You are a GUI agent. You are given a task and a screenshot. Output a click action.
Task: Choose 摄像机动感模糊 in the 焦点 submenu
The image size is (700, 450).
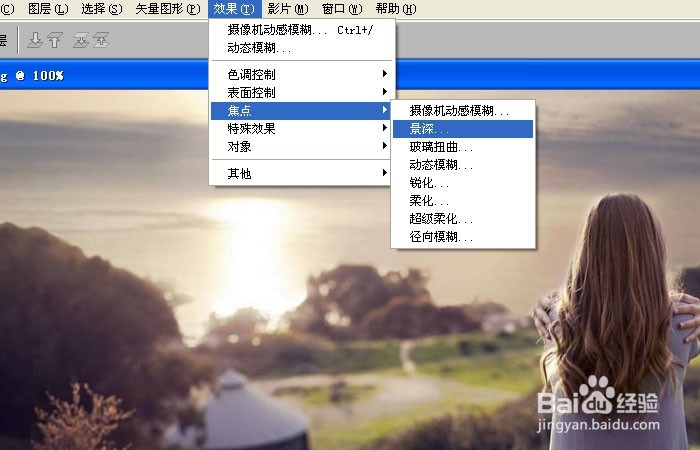coord(463,111)
